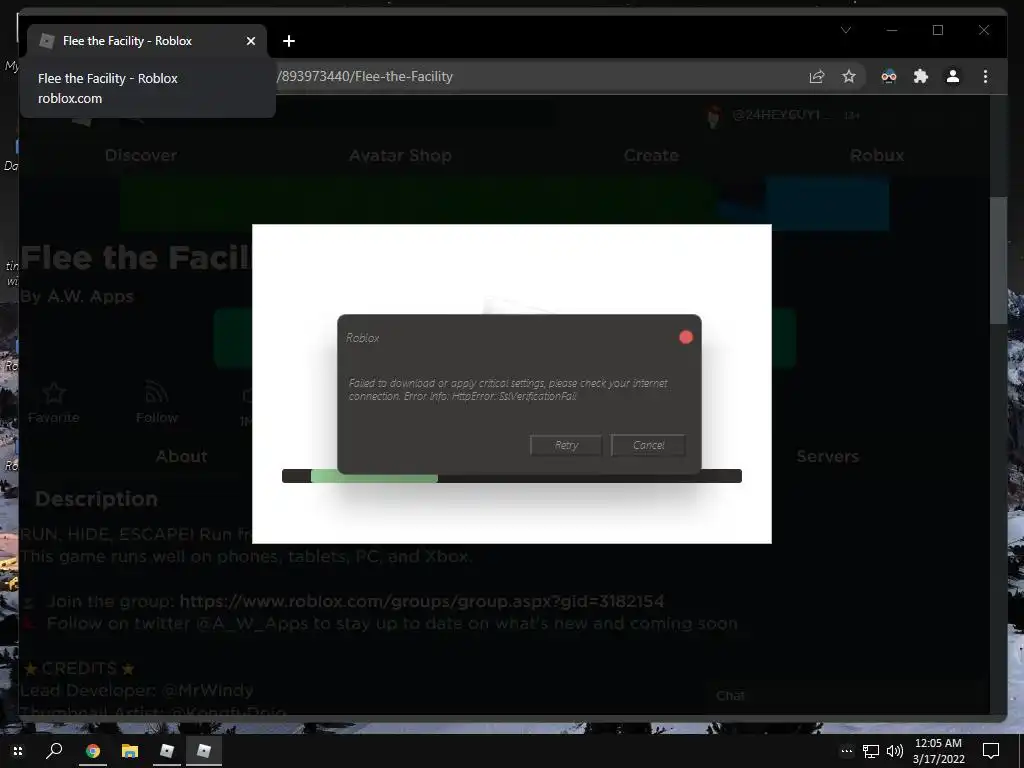Open the Chrome three-dot menu
1024x768 pixels.
pos(985,76)
